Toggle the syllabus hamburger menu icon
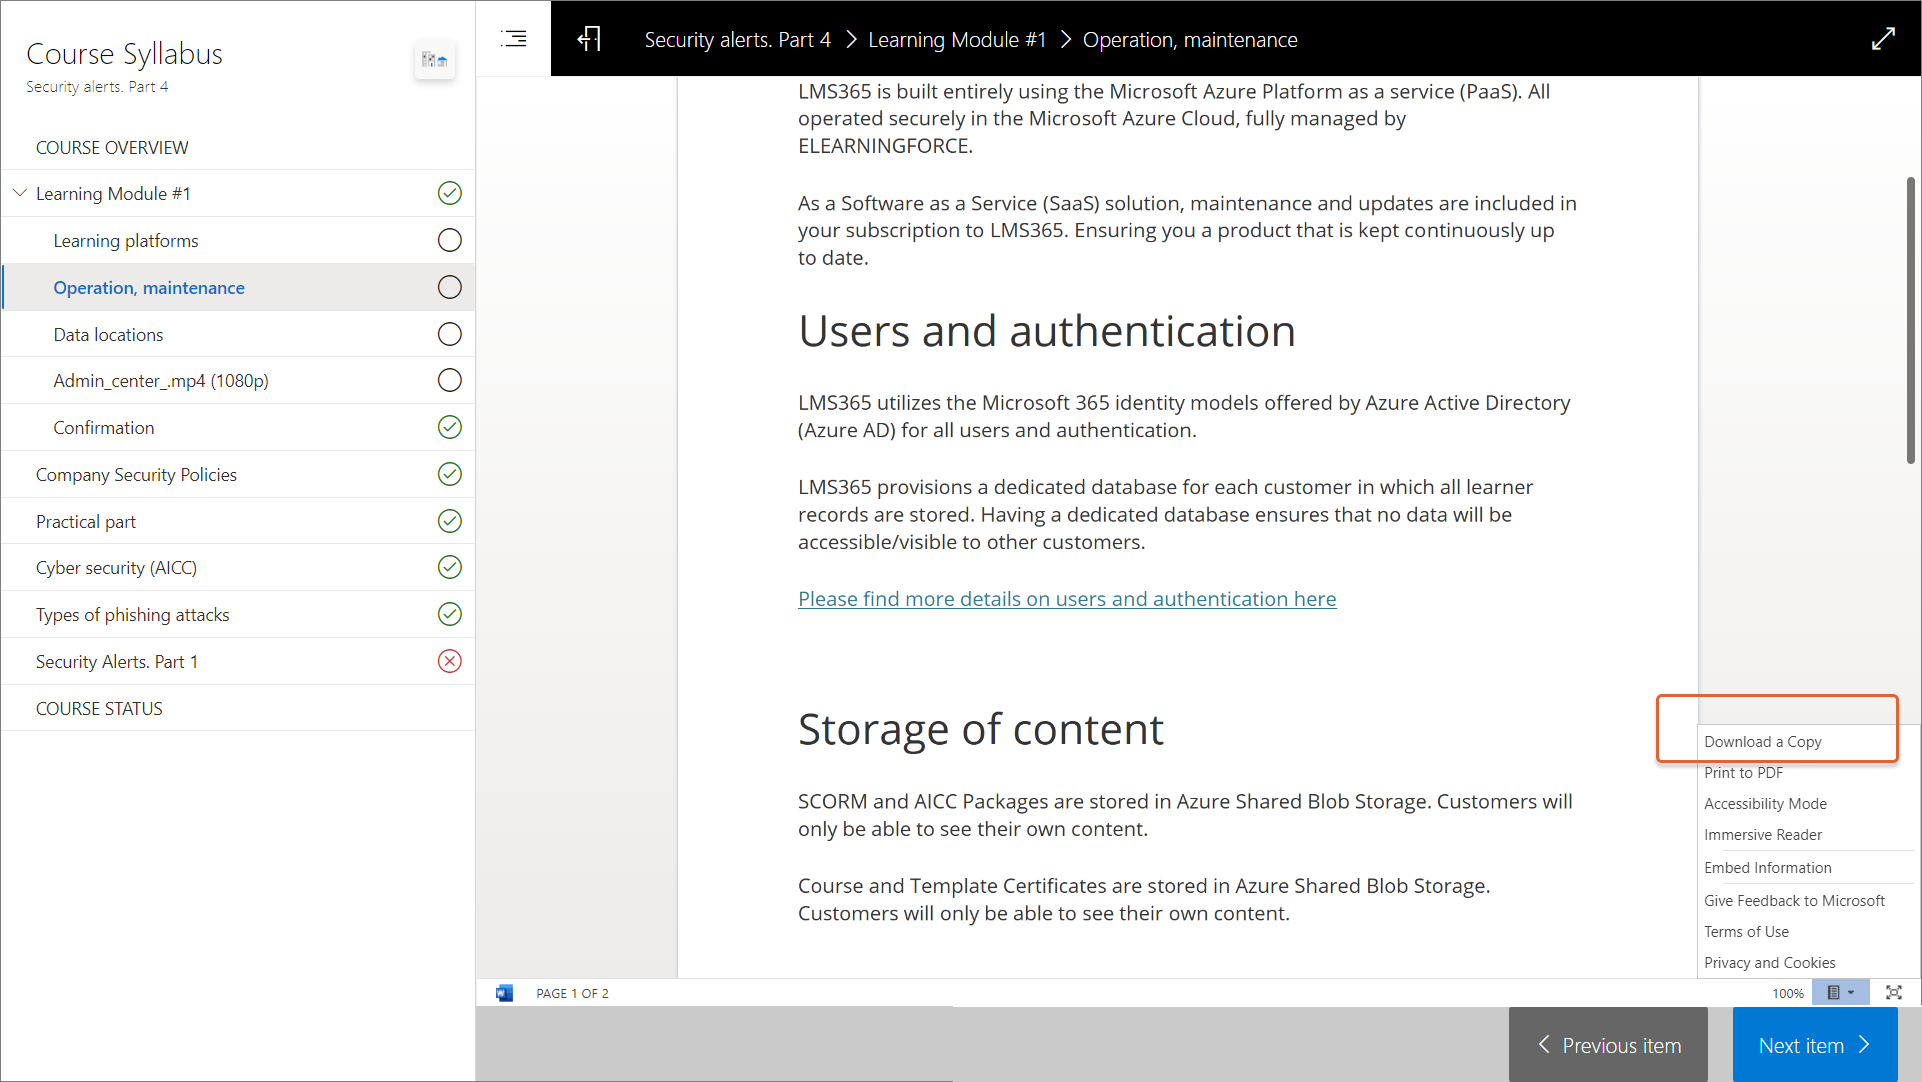This screenshot has width=1922, height=1082. click(514, 39)
